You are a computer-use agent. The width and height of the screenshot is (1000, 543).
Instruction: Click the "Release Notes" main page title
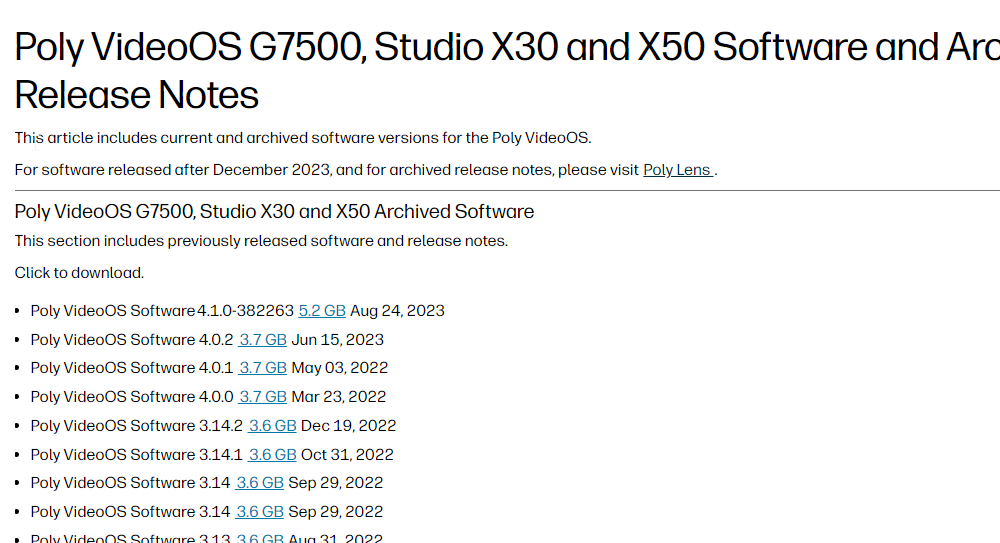137,95
